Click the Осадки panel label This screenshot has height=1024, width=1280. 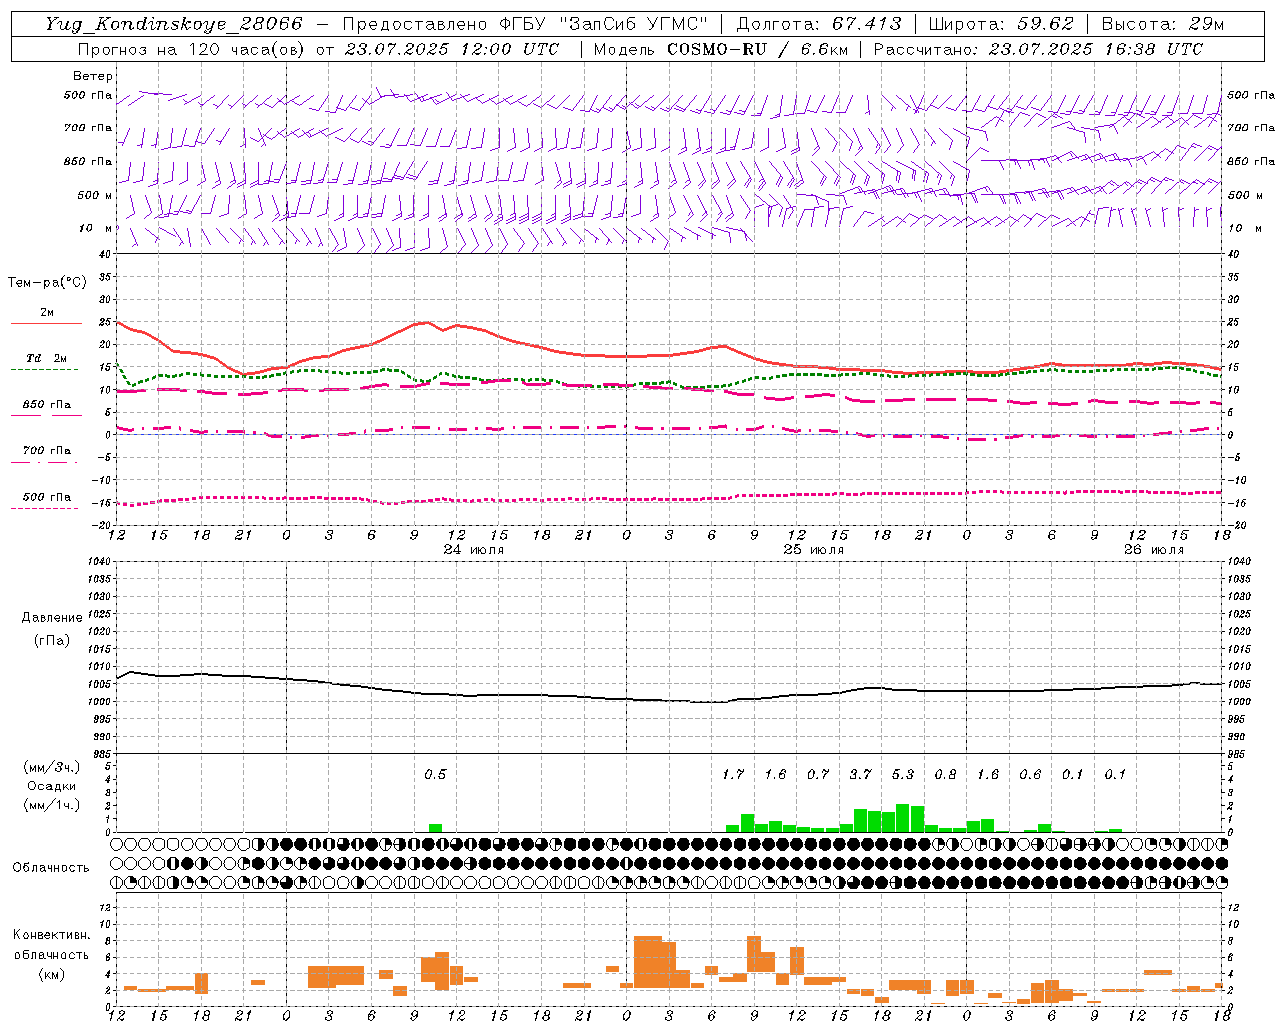tap(52, 786)
